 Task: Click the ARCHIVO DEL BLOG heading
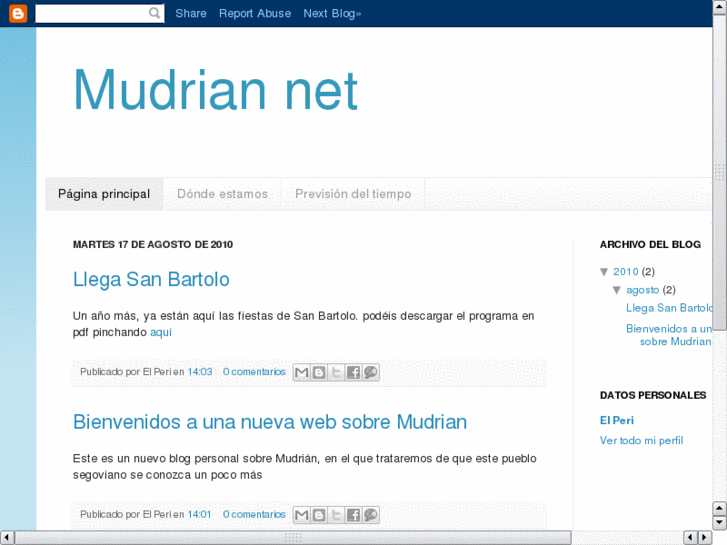[x=650, y=245]
